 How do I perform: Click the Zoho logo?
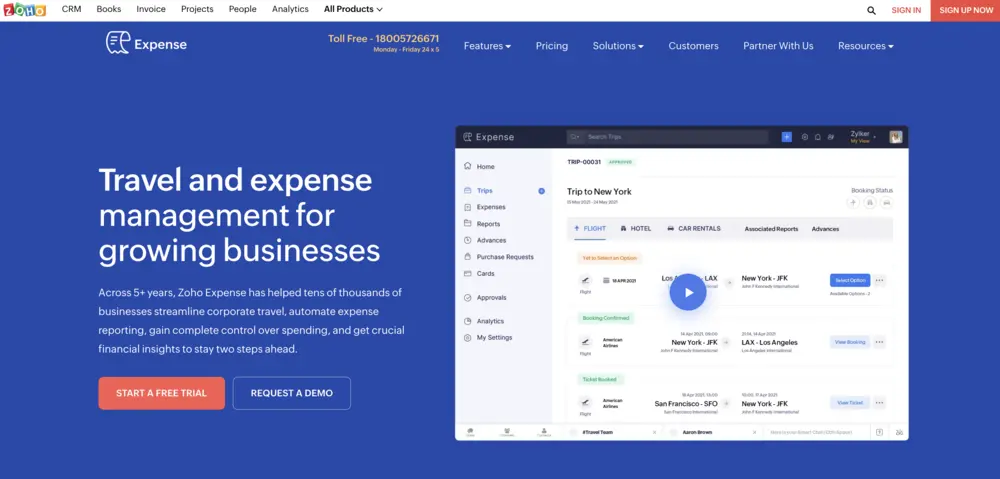(25, 10)
